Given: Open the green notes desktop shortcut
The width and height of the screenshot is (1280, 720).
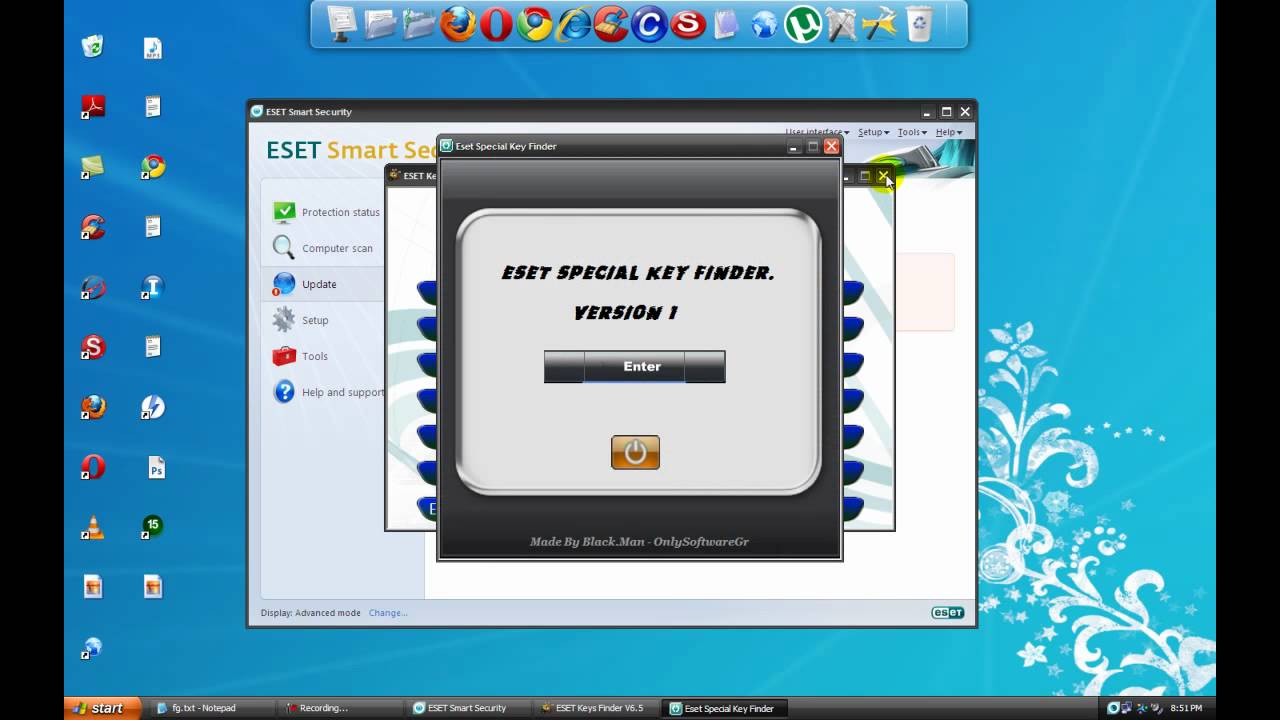Looking at the screenshot, I should (x=92, y=167).
